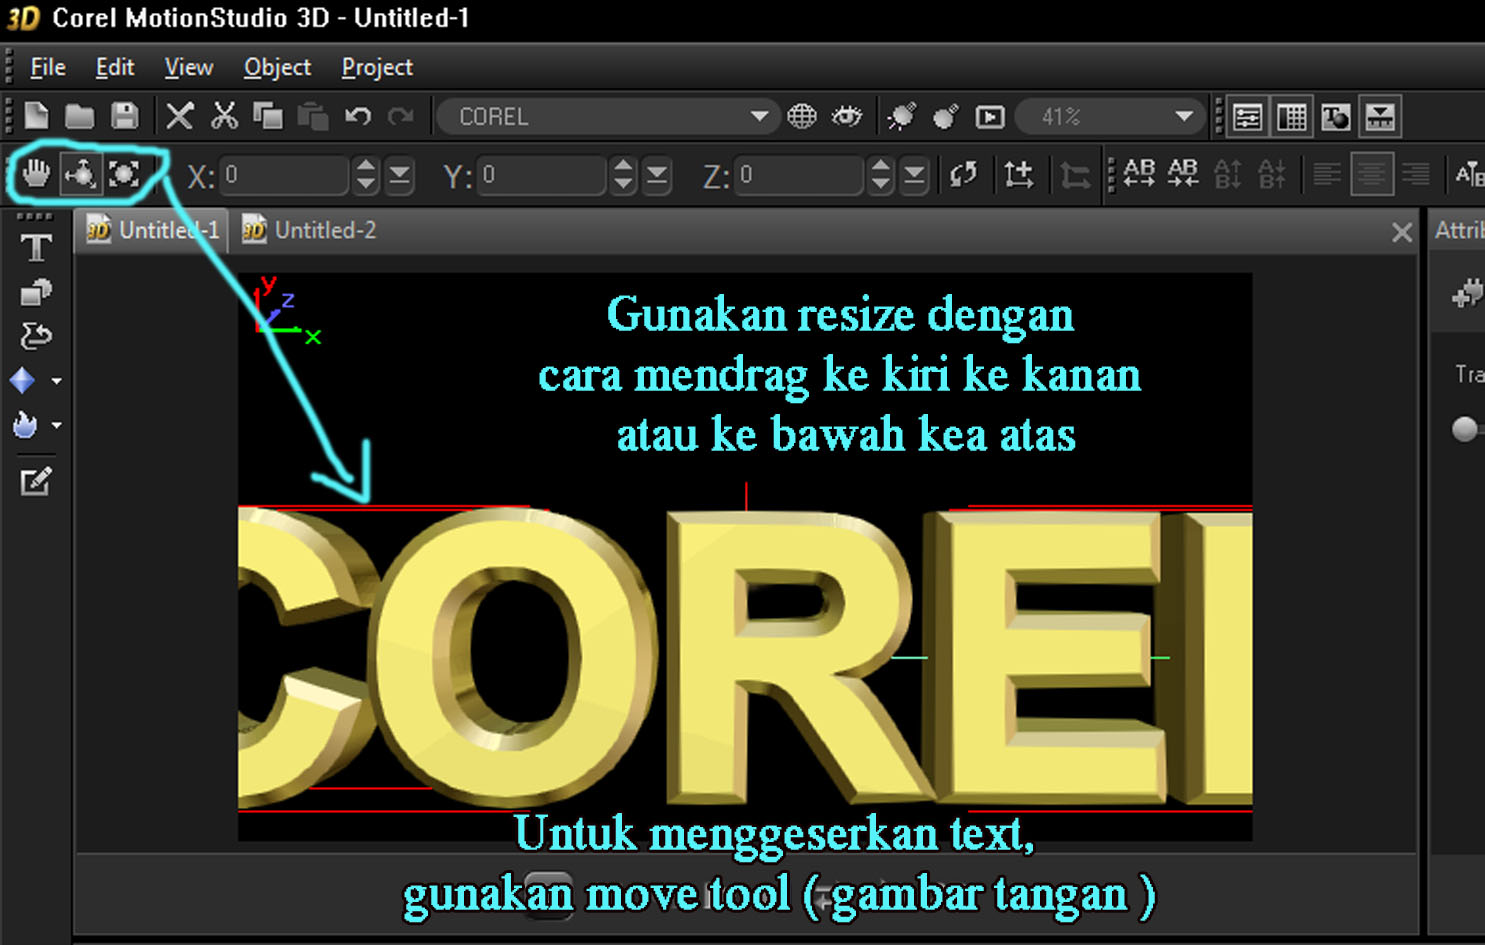Screen dimensions: 1485x945
Task: Switch to the Untitled-2 tab
Action: click(311, 230)
